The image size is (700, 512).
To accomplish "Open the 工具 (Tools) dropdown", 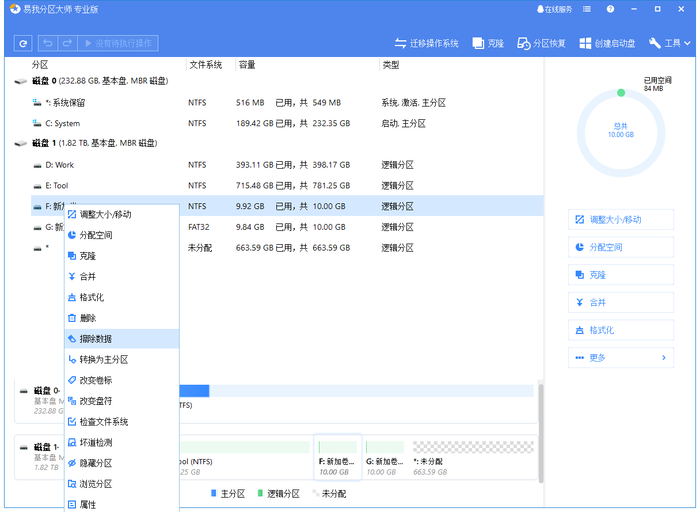I will coord(670,43).
